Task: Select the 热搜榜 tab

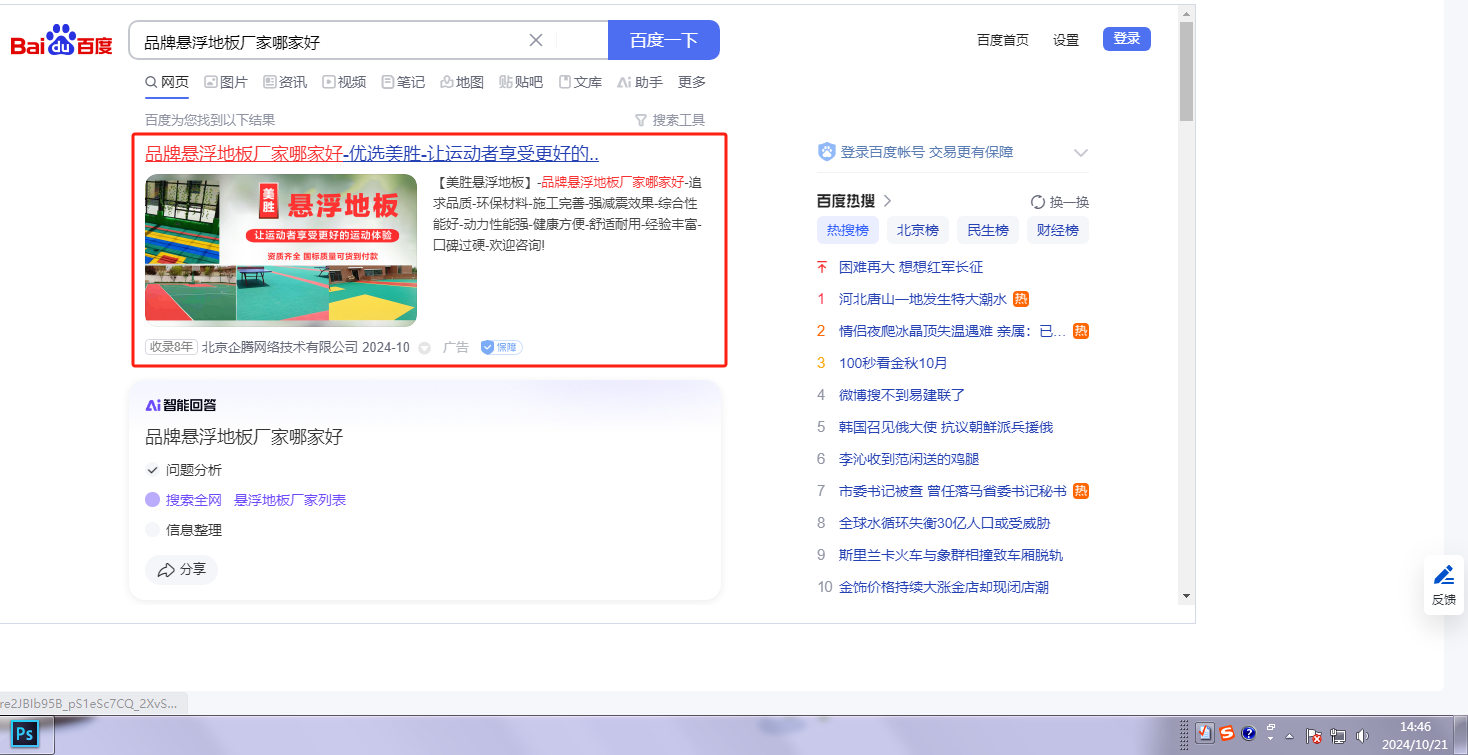Action: coord(848,230)
